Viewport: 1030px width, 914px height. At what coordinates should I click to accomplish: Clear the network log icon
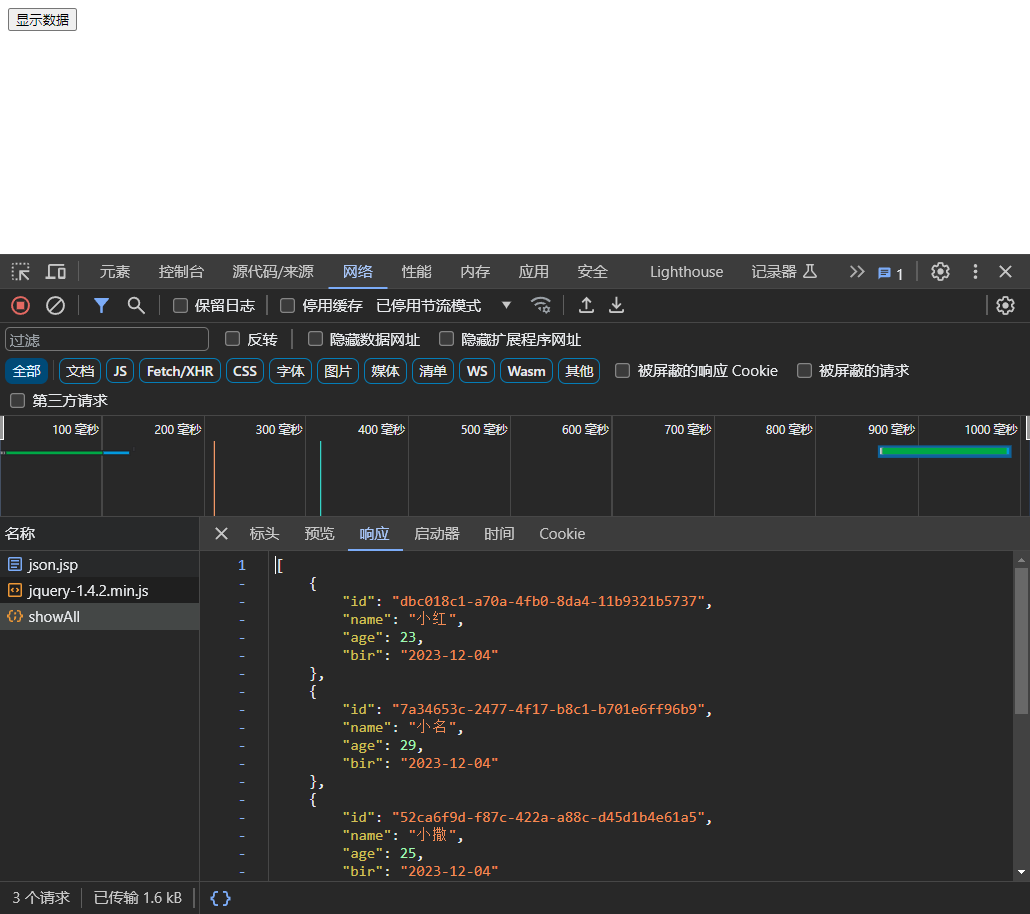pos(55,306)
